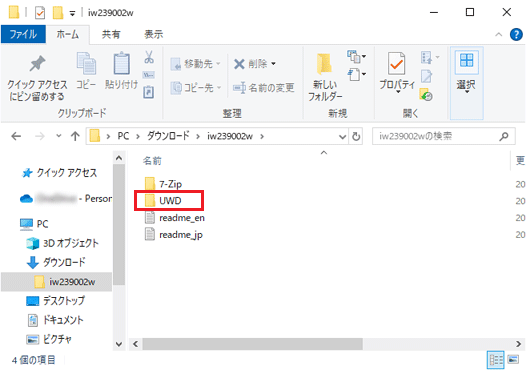Screen dimensions: 526x370
Task: Collapse the ribbon with the chevron
Action: coord(498,34)
